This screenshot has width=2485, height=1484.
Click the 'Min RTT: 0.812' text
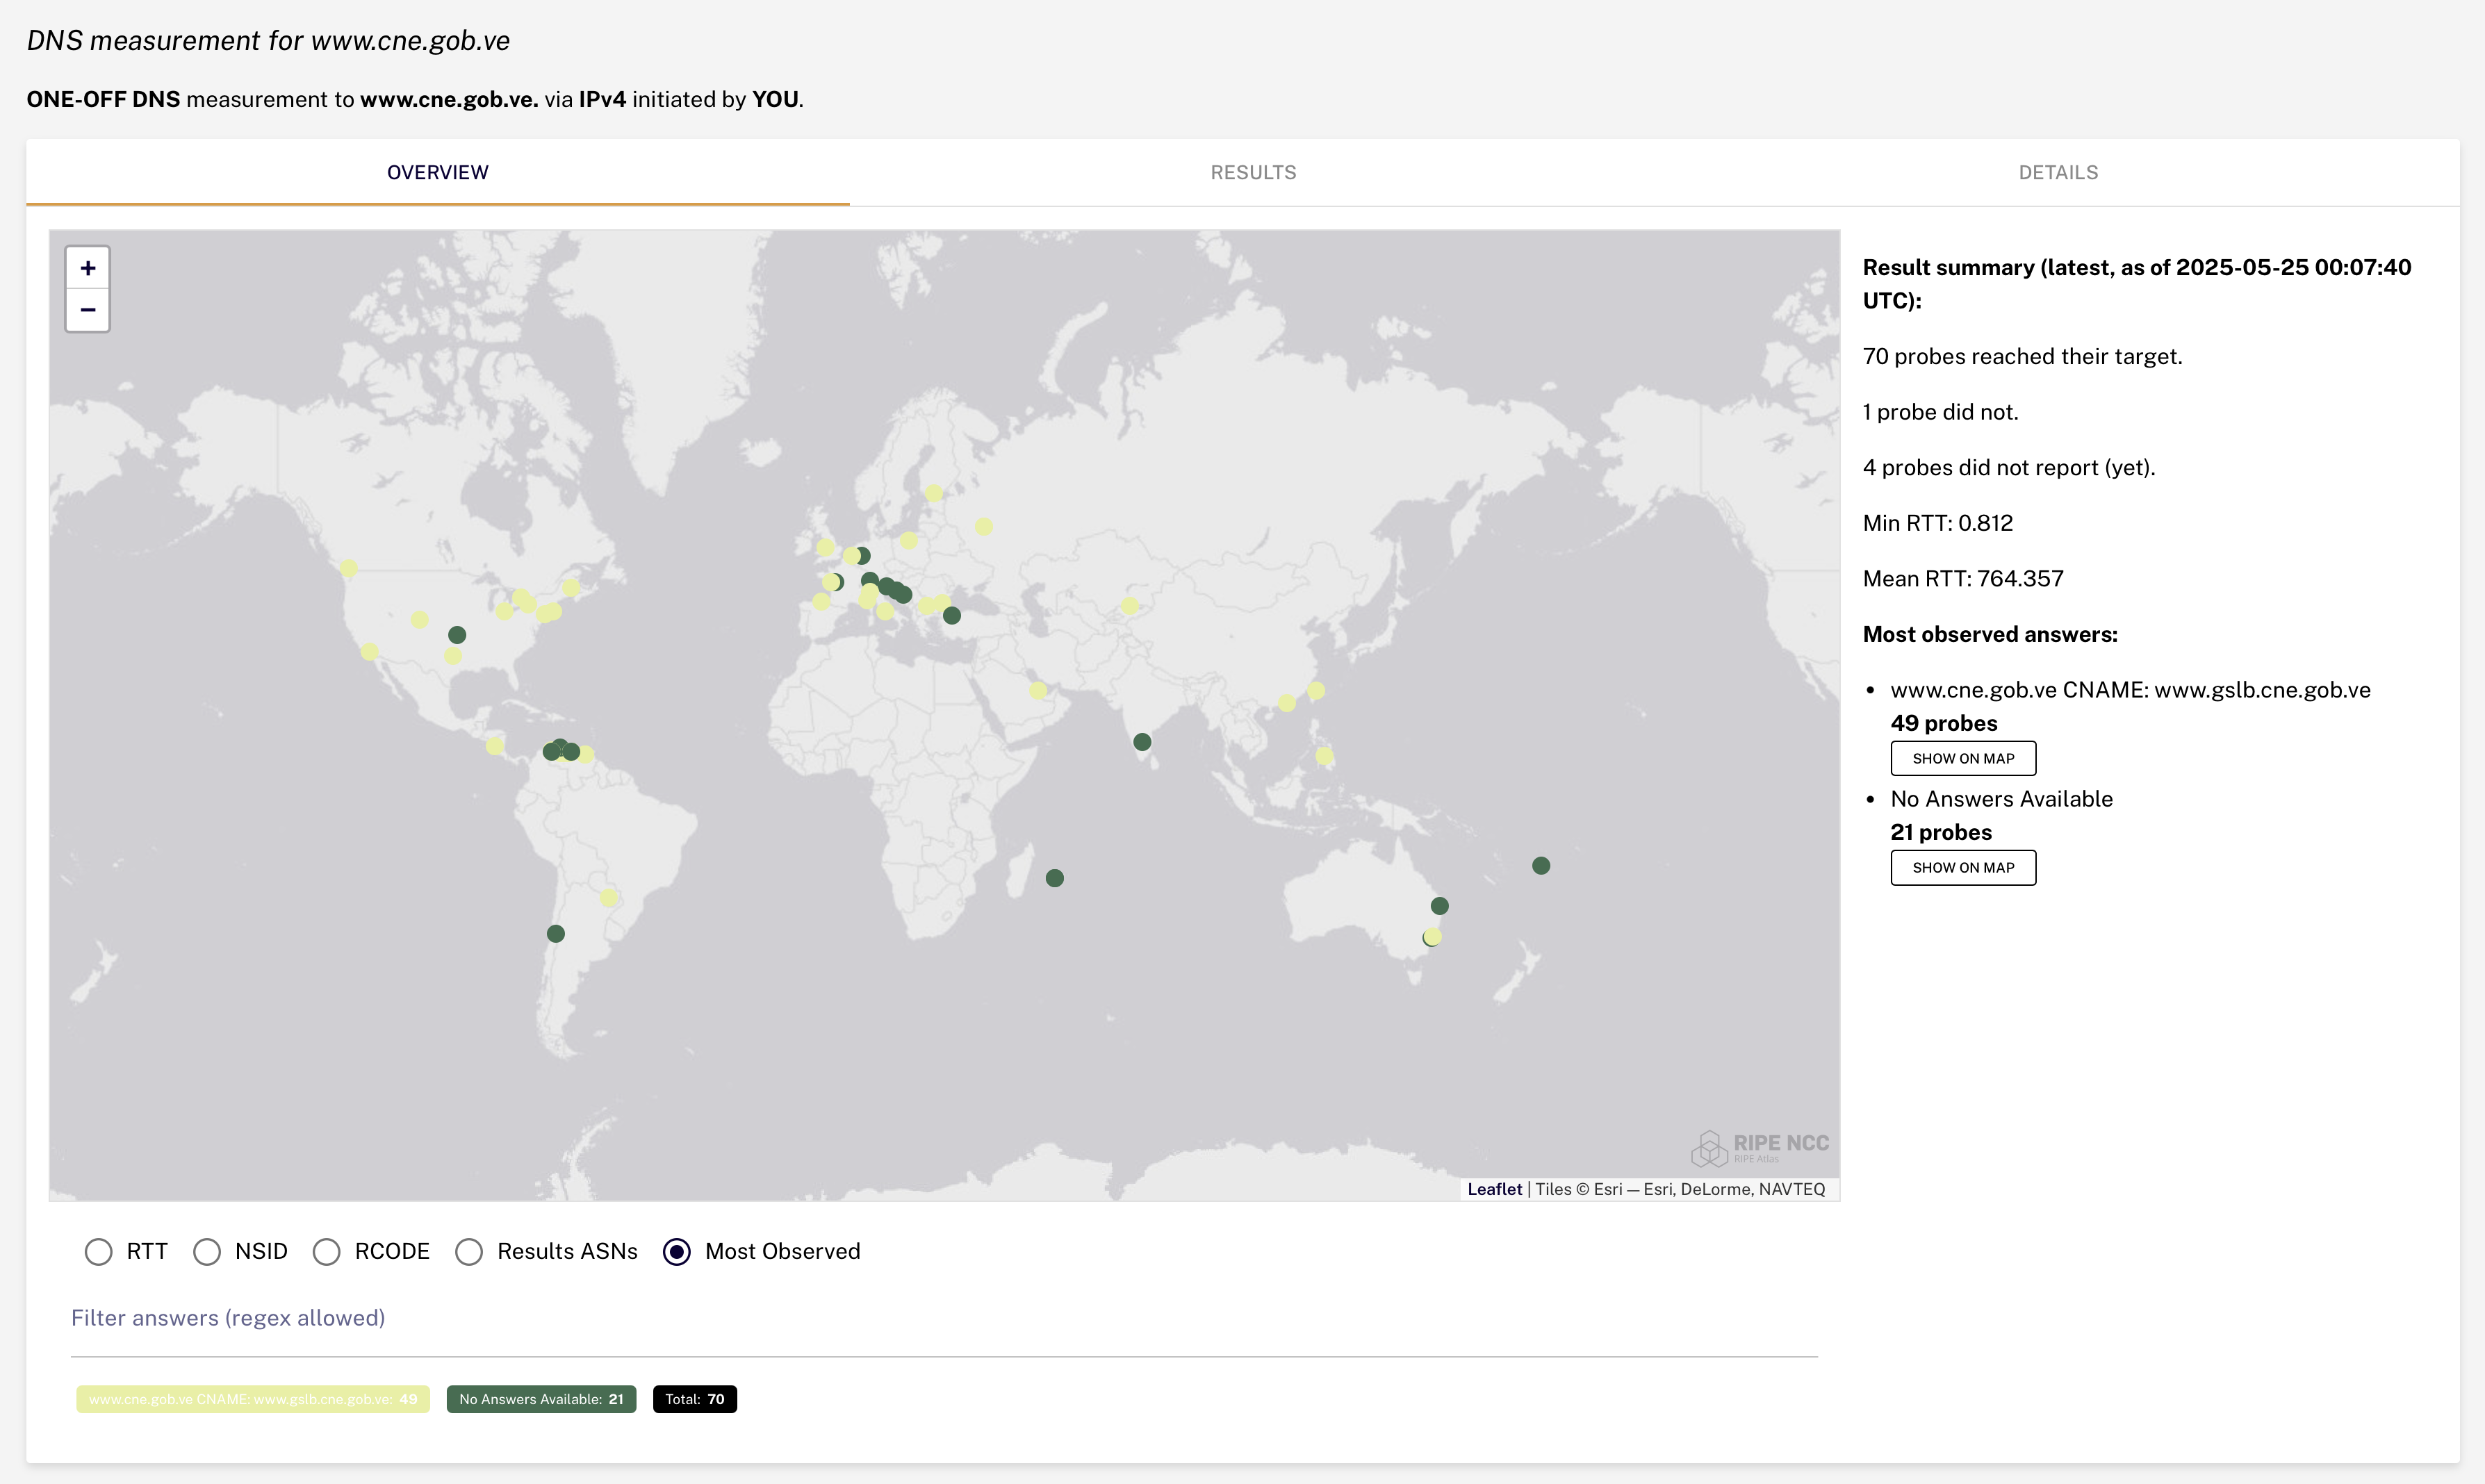[1938, 523]
